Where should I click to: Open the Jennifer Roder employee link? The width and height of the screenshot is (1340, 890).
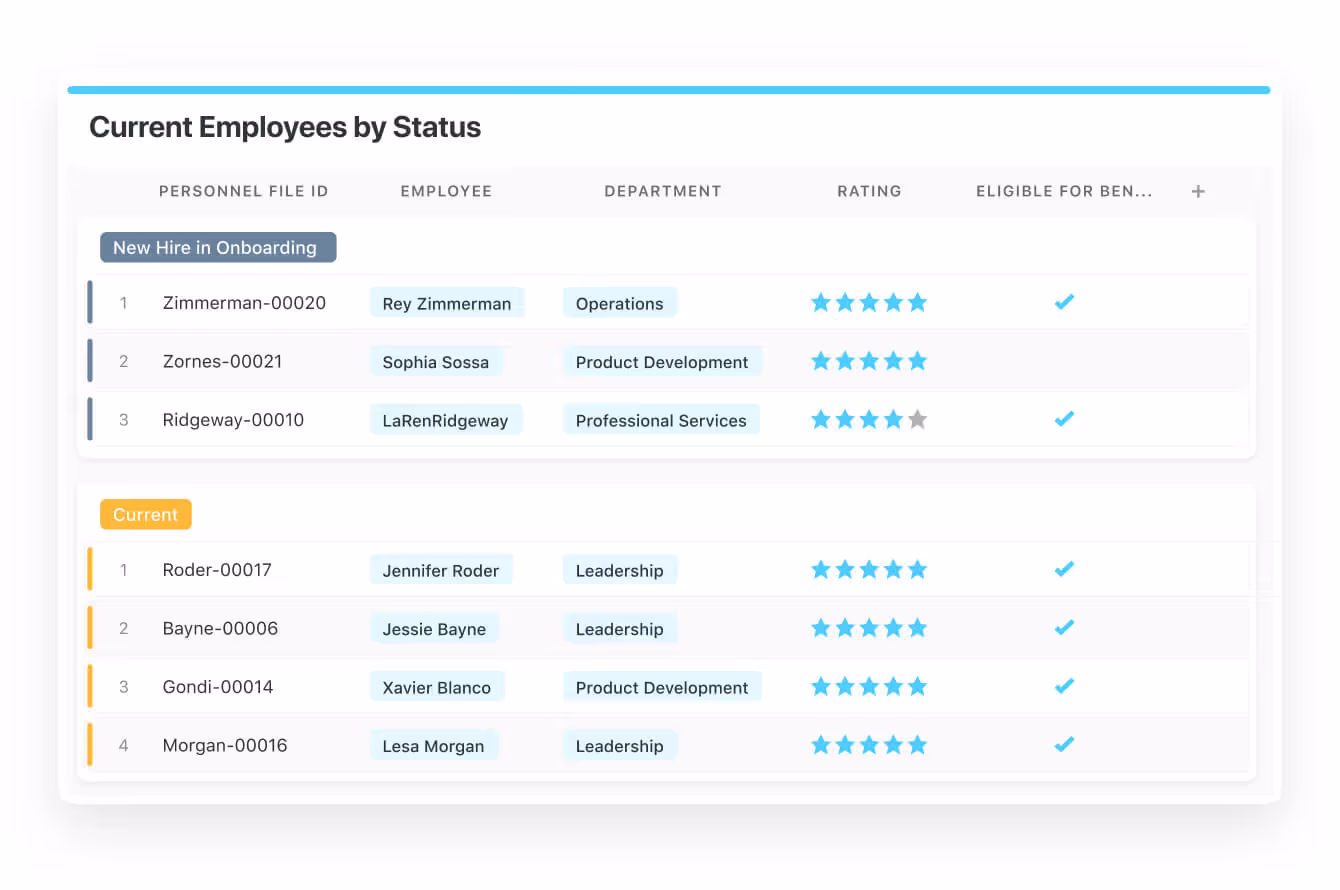[440, 571]
